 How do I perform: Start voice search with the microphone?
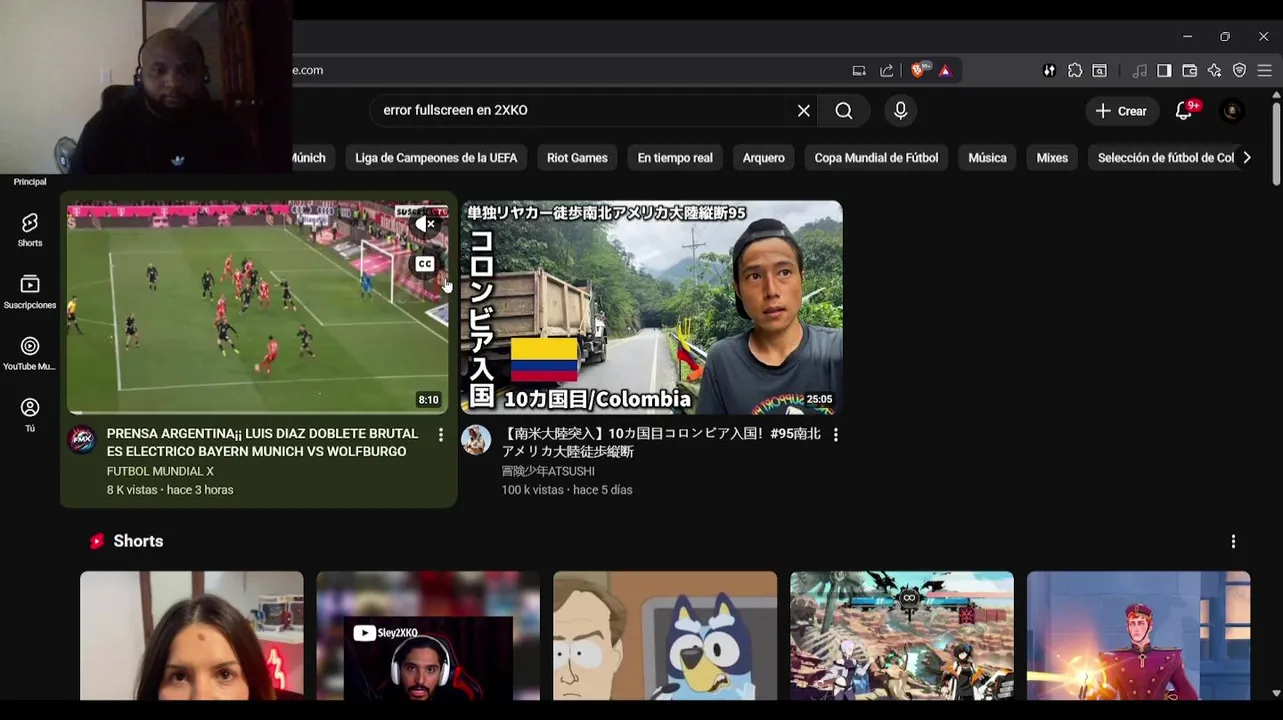click(x=900, y=111)
